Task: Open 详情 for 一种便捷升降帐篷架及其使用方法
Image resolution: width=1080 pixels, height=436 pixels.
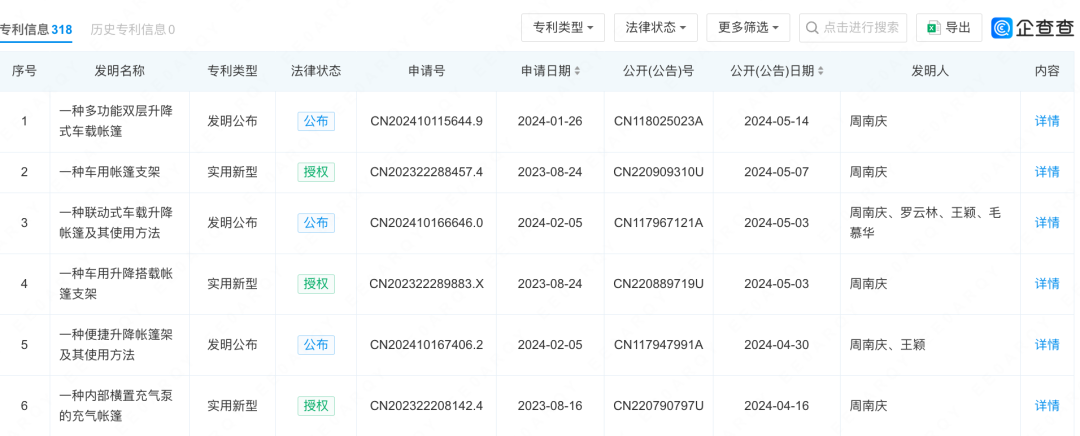Action: 1047,344
